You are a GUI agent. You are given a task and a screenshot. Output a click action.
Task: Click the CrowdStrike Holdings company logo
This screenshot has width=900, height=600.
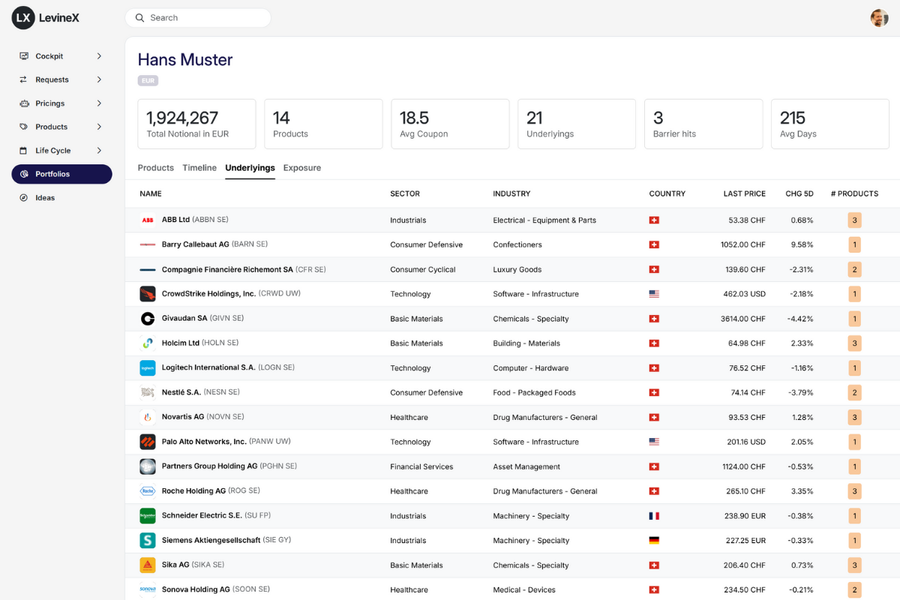(147, 294)
